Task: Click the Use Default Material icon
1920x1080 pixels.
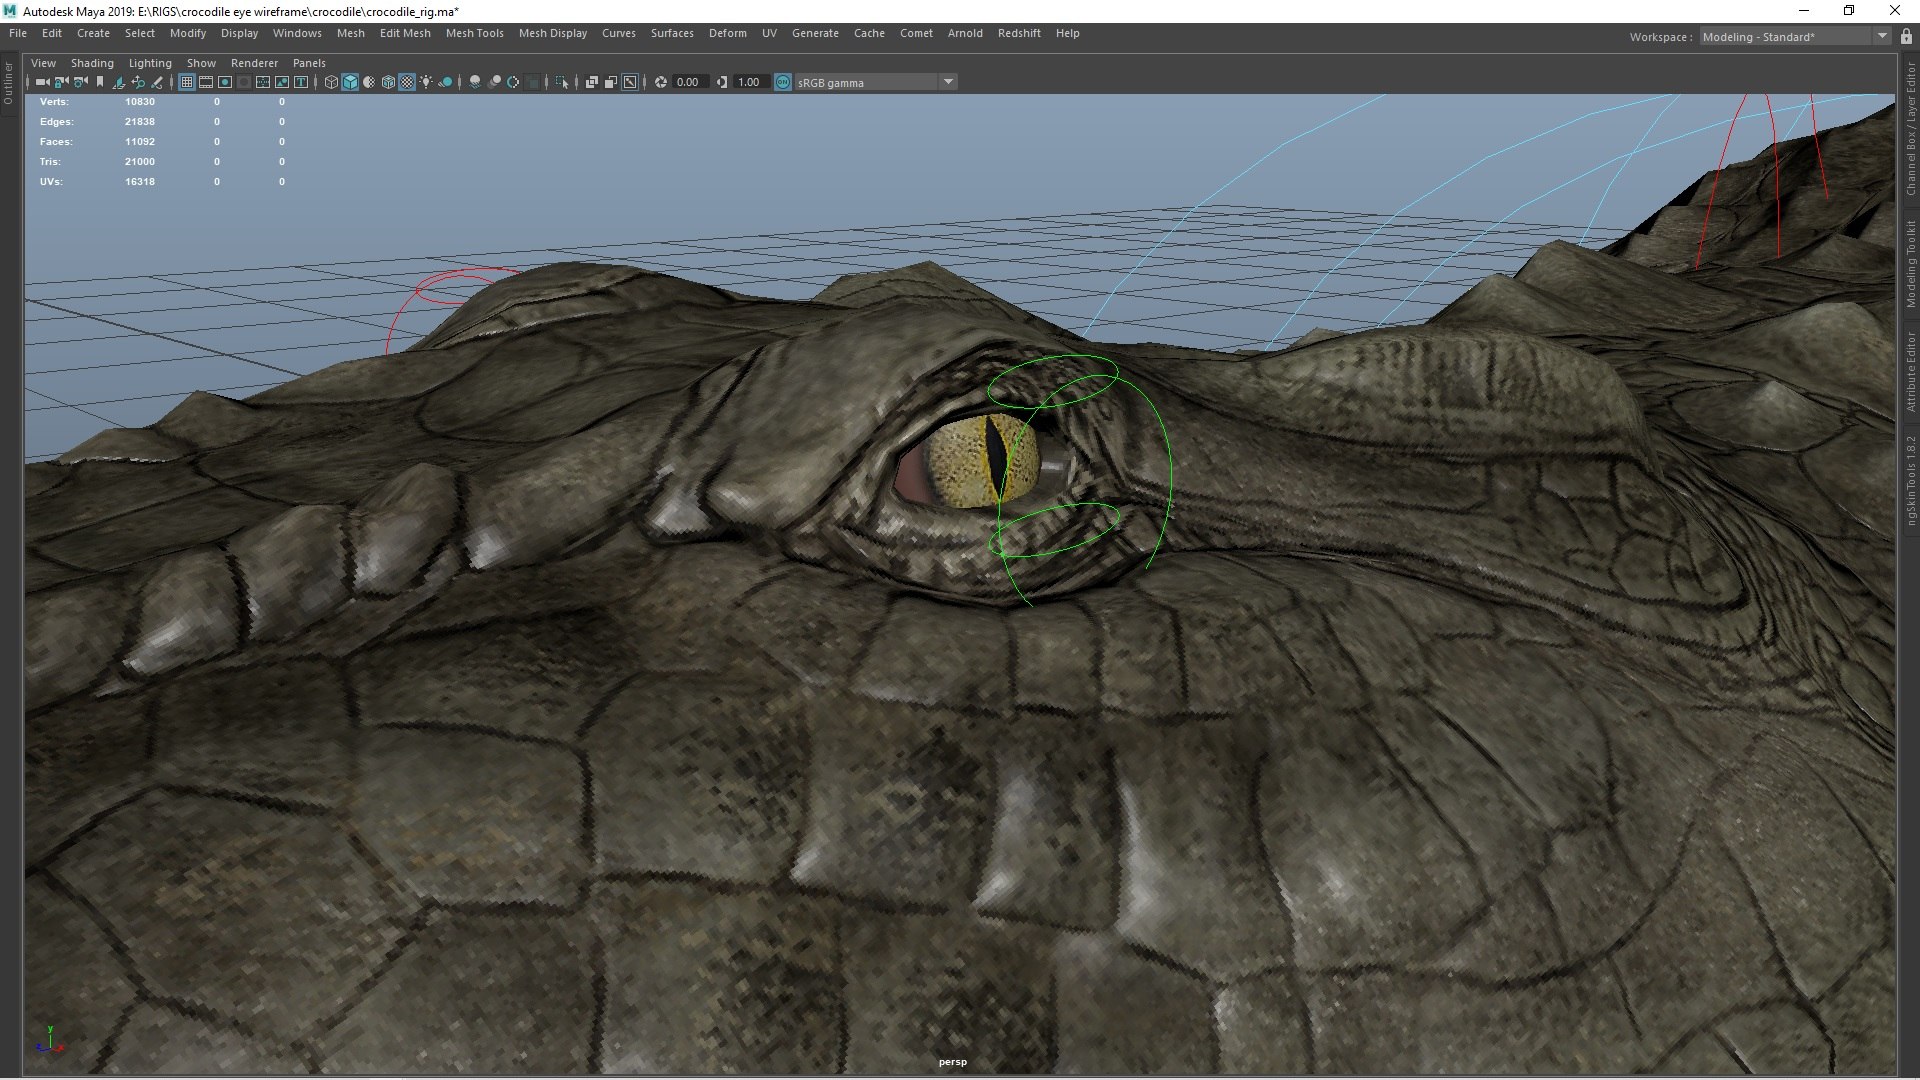Action: pyautogui.click(x=369, y=82)
